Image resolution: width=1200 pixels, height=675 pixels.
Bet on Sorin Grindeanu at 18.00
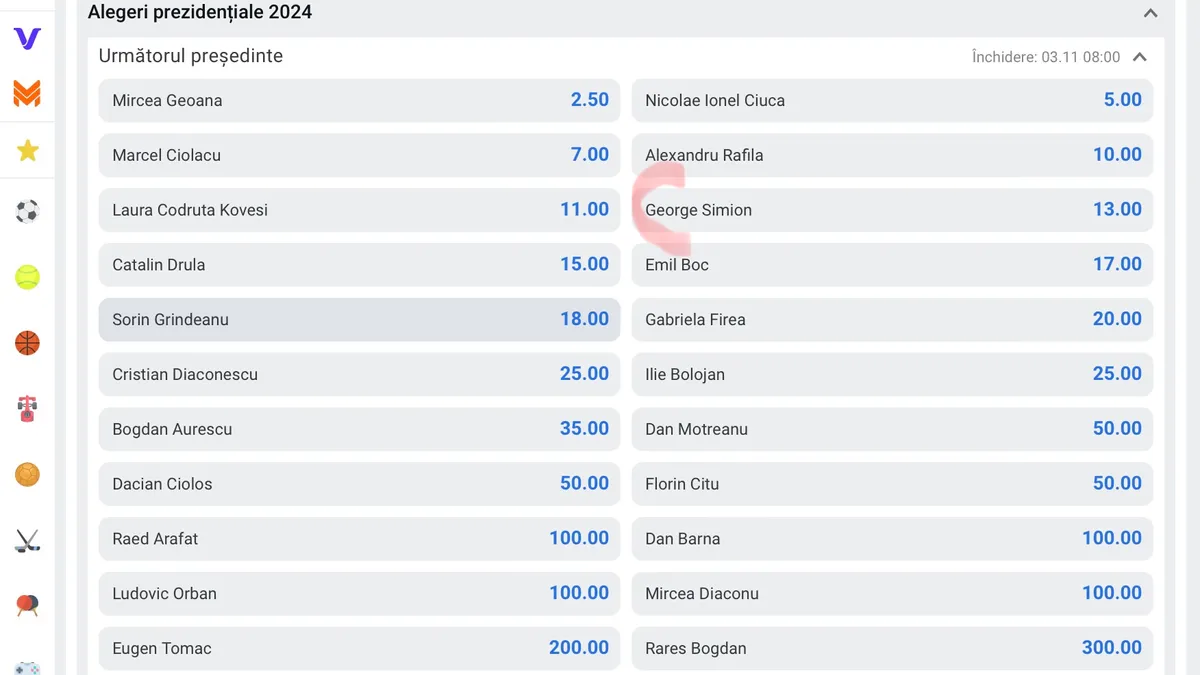359,320
